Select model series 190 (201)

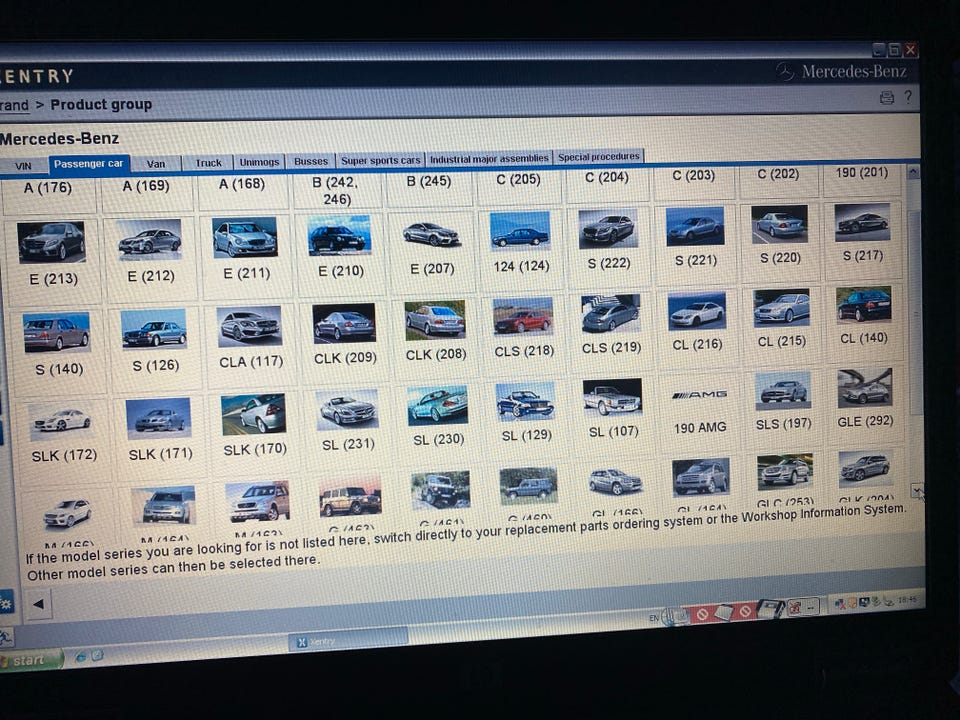(x=861, y=173)
